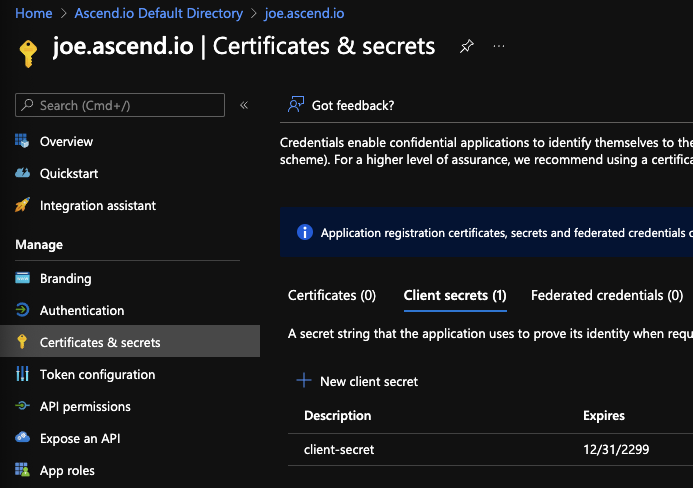Collapse the sidebar navigation menu

click(244, 105)
